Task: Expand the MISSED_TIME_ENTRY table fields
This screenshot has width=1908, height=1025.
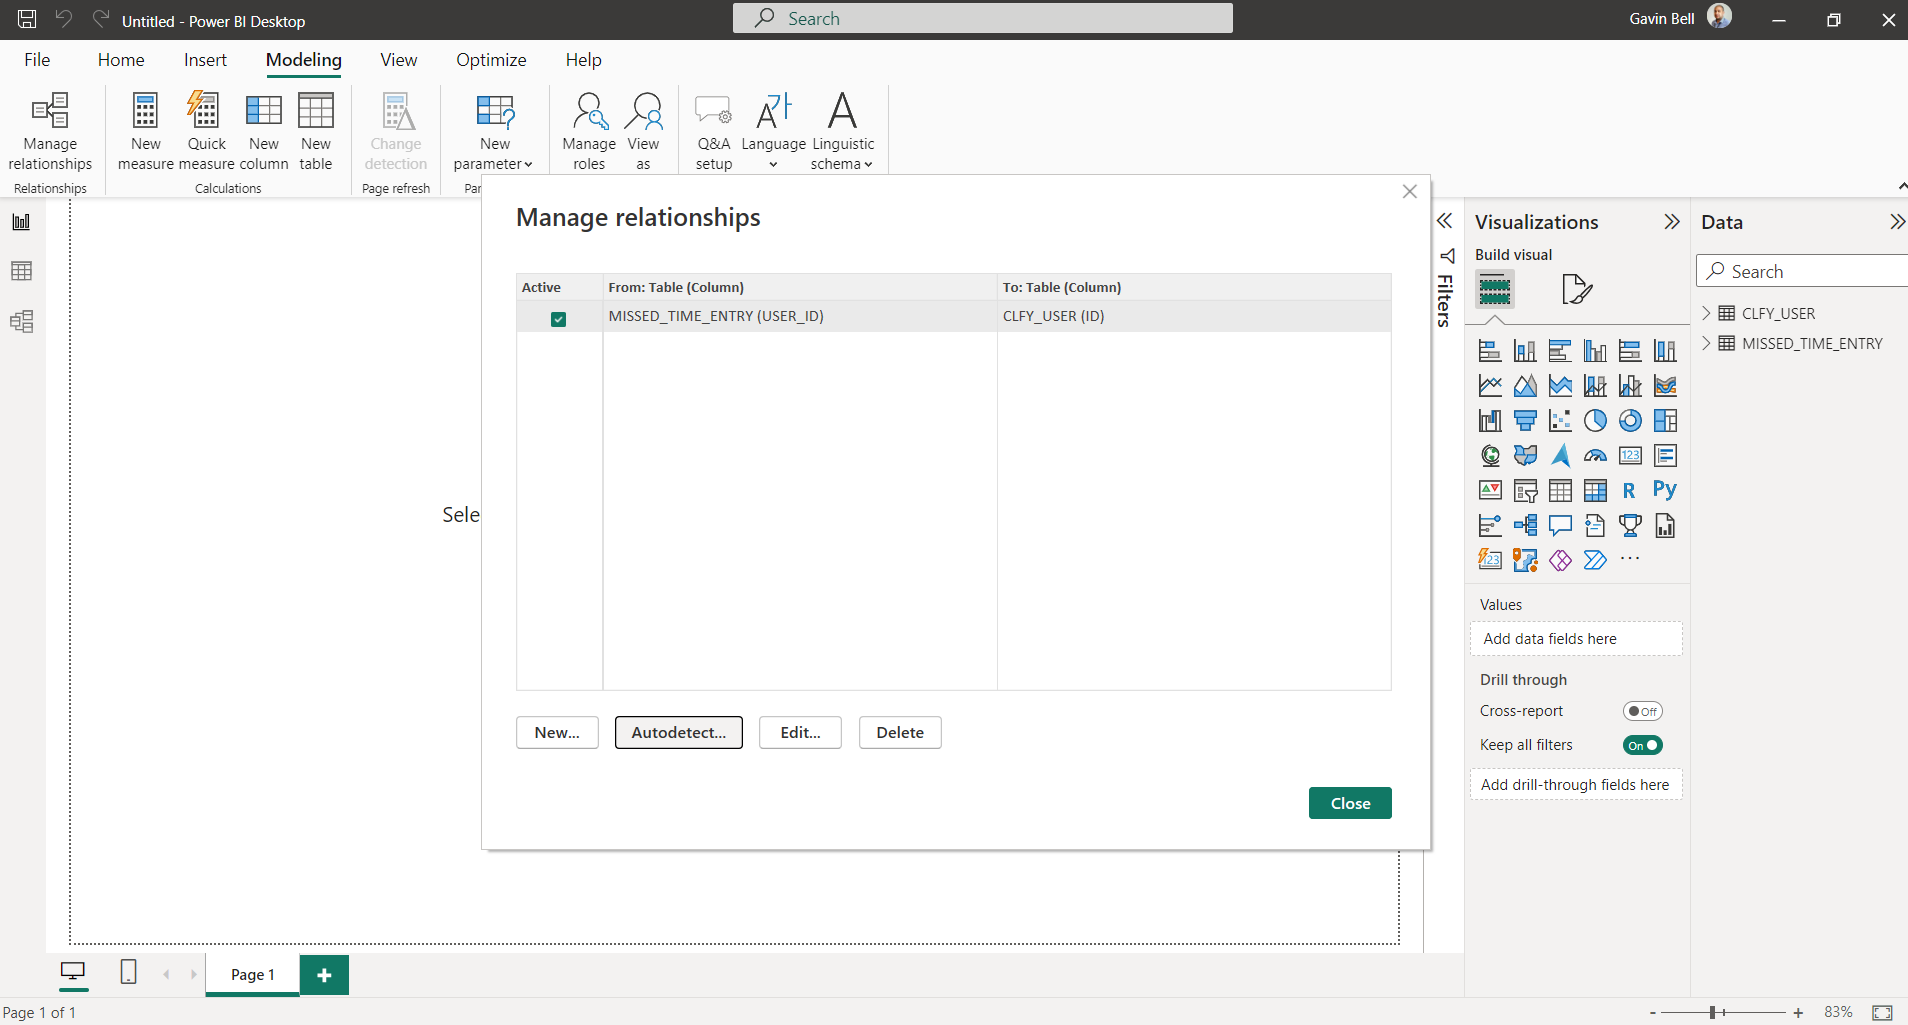Action: 1708,343
